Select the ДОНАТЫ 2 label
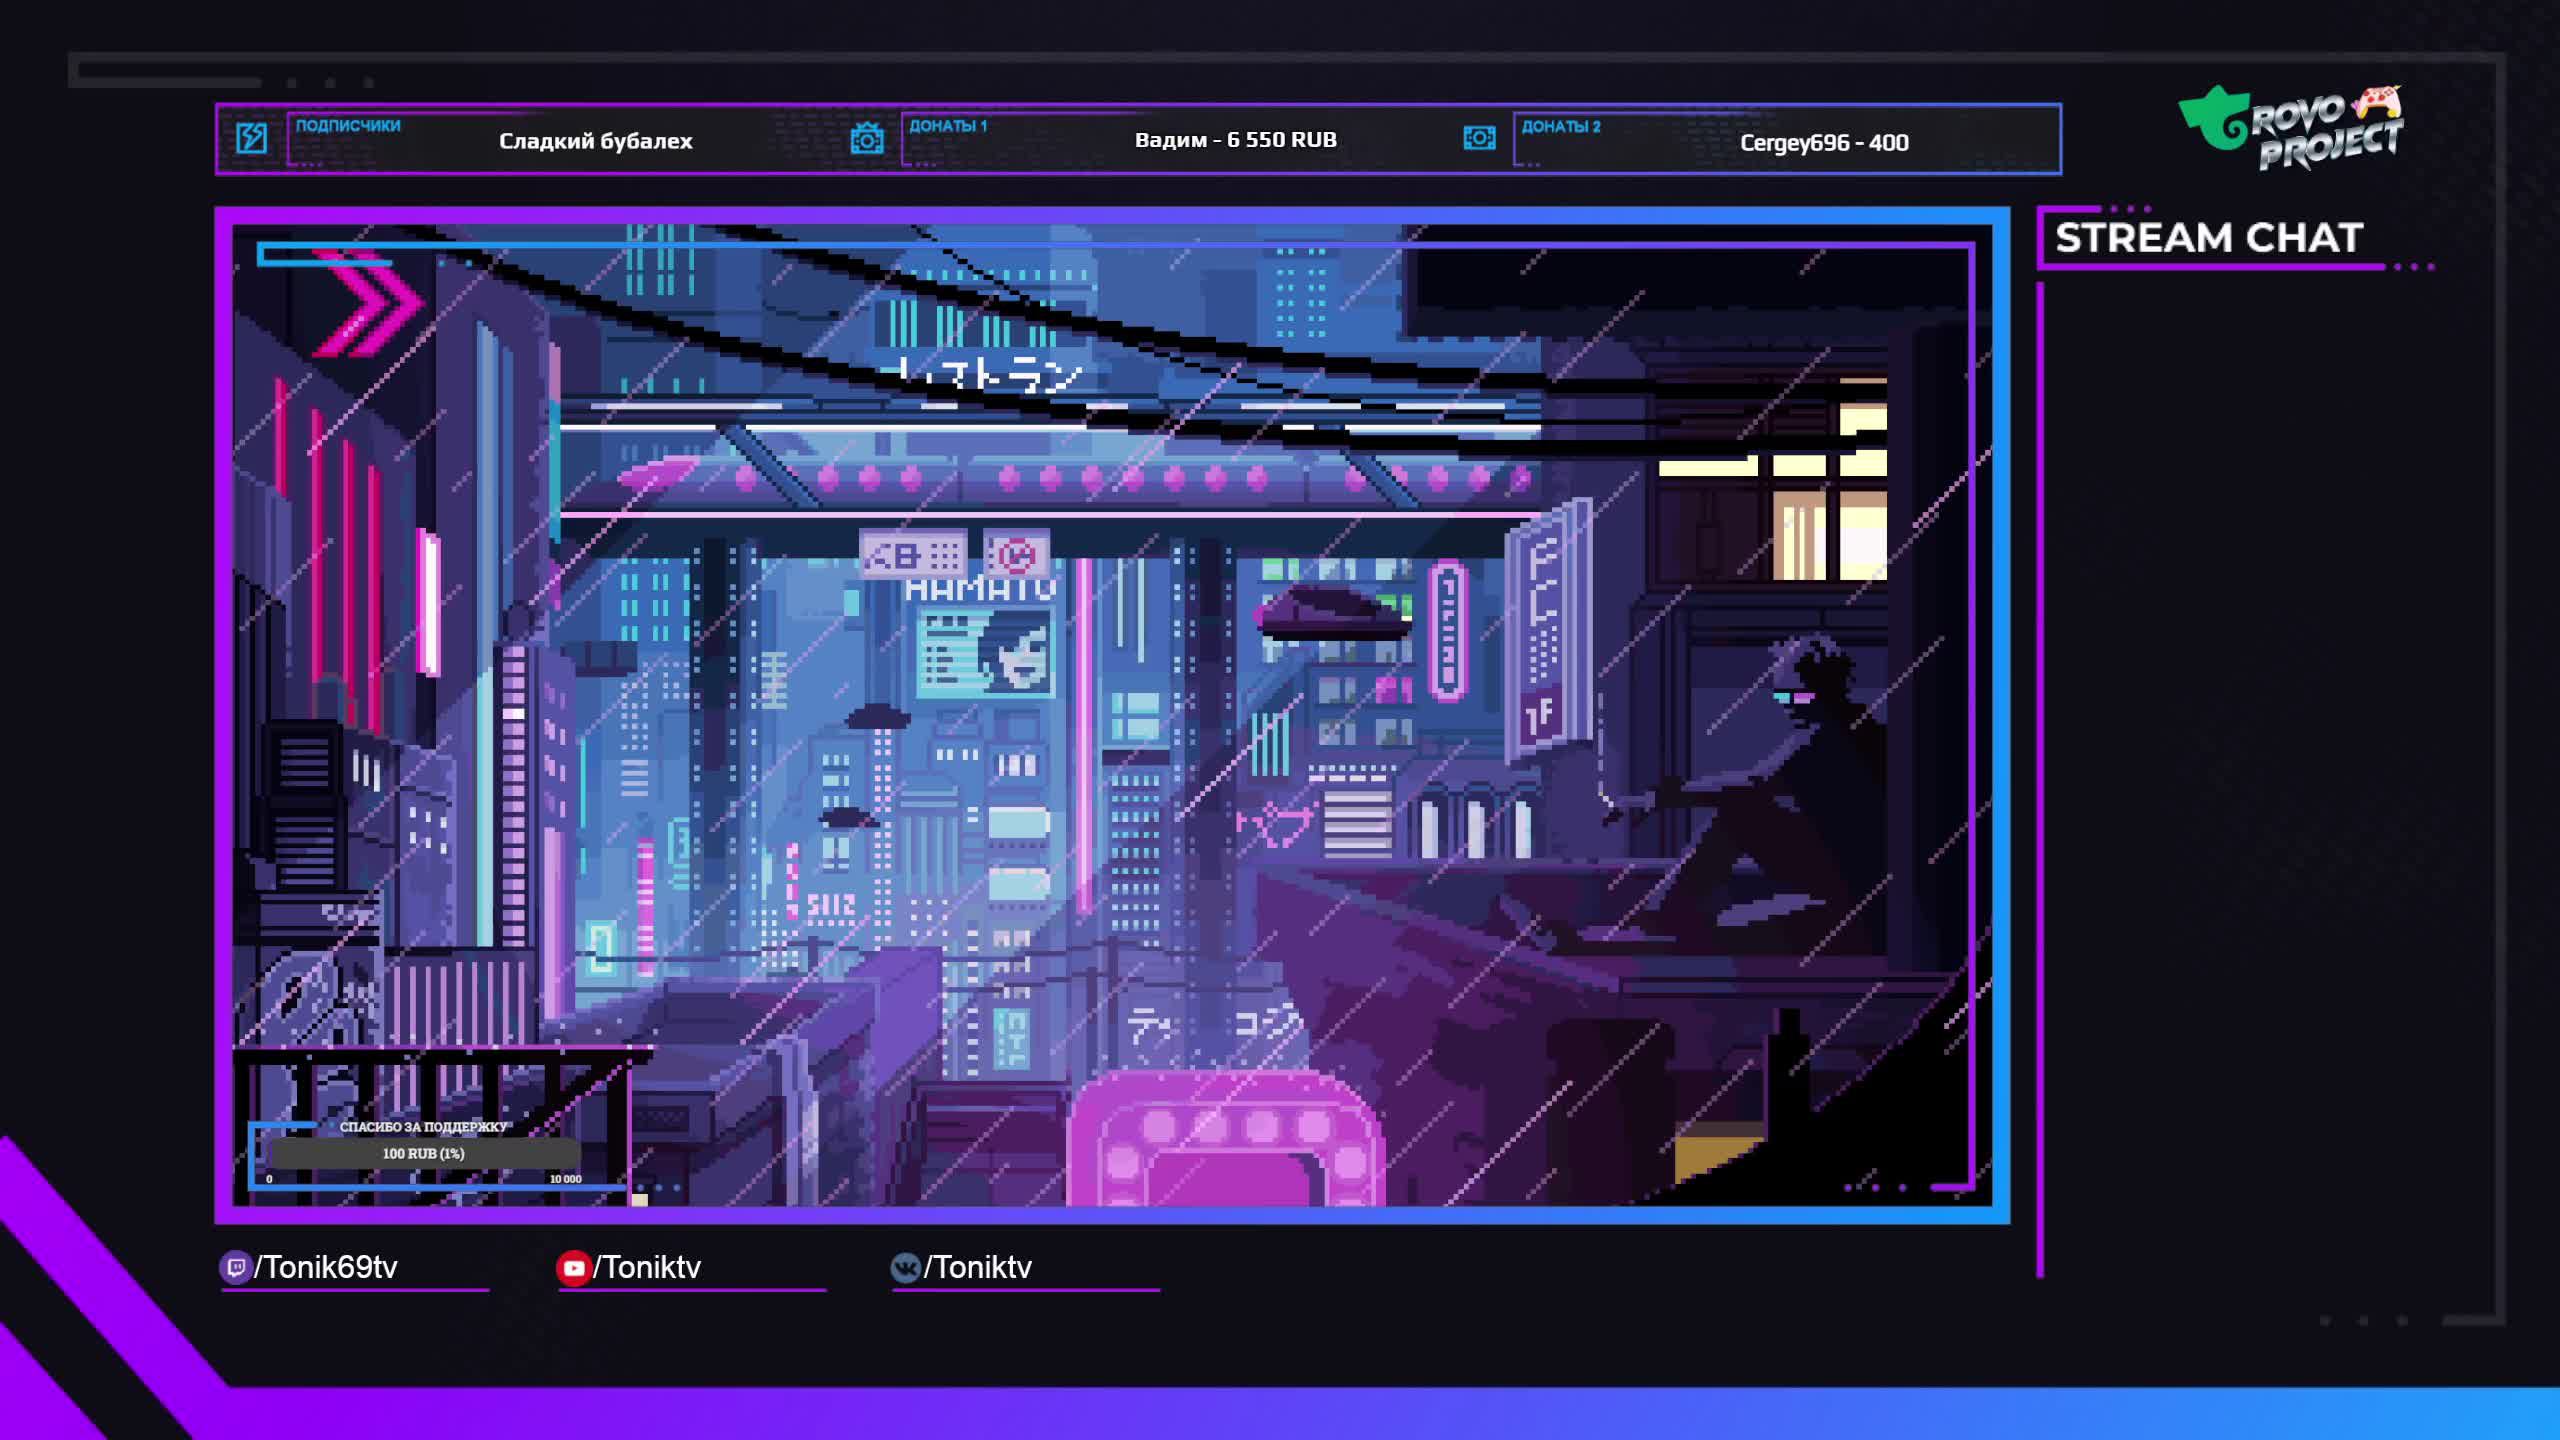The image size is (2560, 1440). click(x=1560, y=127)
